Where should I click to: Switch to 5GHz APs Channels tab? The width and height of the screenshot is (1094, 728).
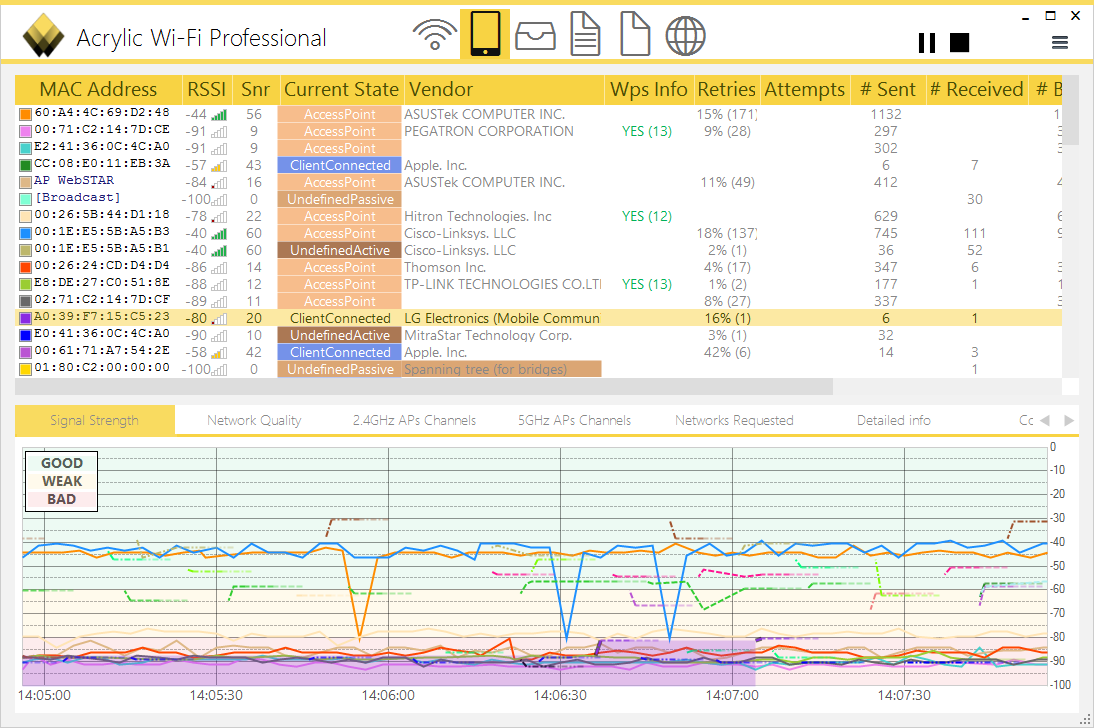574,420
